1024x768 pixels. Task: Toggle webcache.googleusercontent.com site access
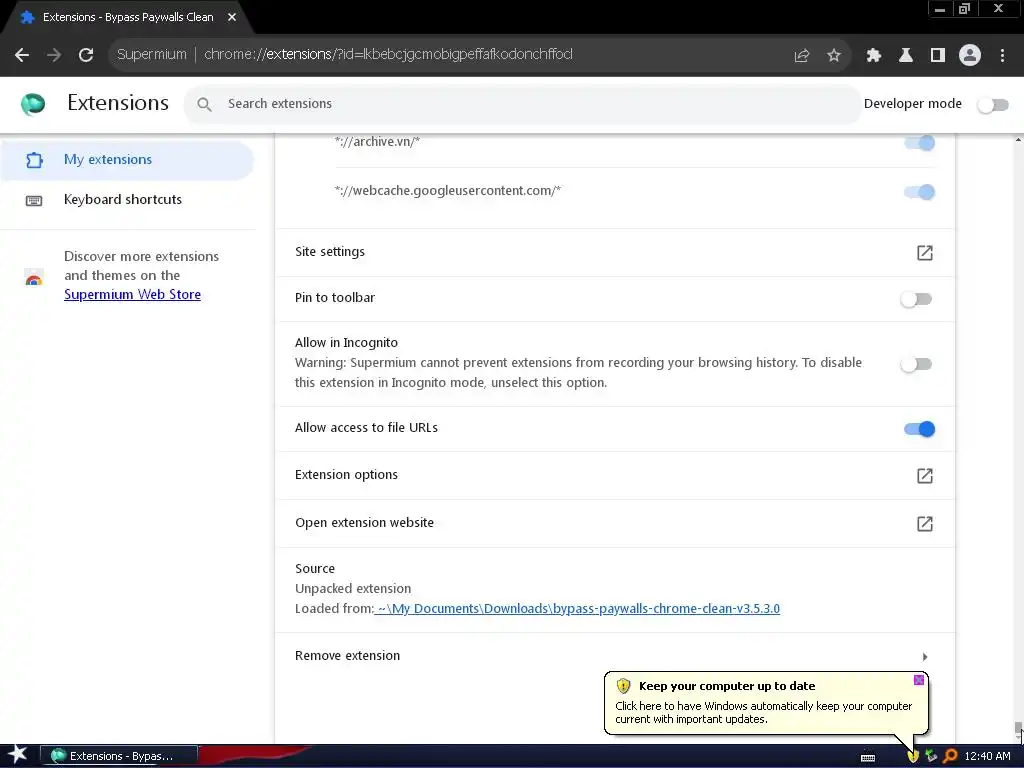tap(920, 192)
